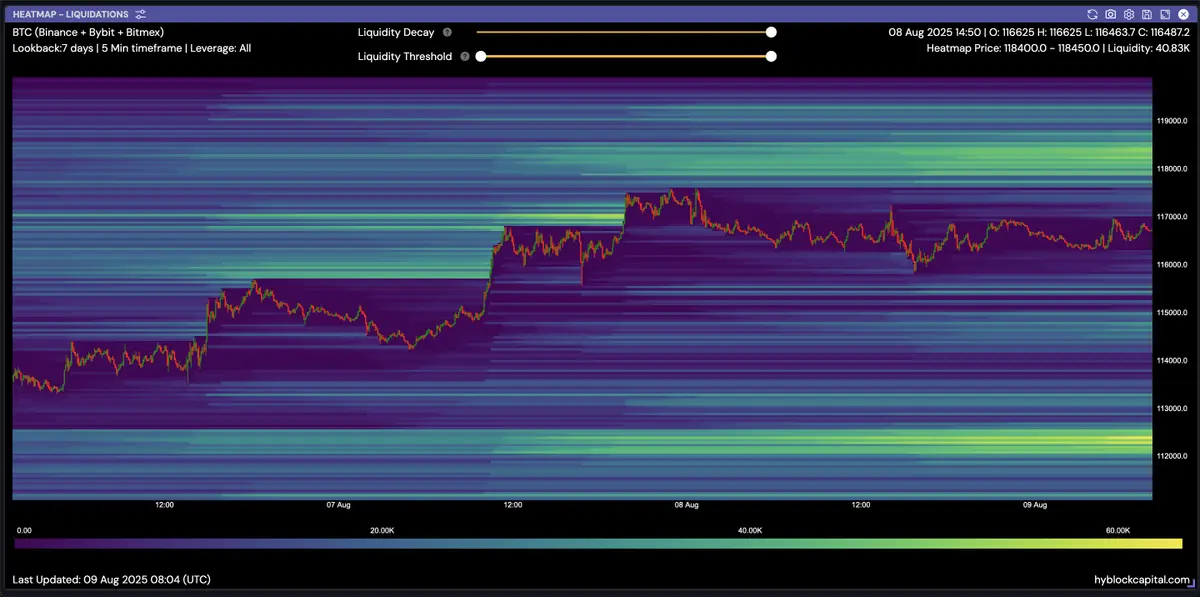This screenshot has height=597, width=1200.
Task: Click the 60.00K color scale label
Action: pos(1118,530)
